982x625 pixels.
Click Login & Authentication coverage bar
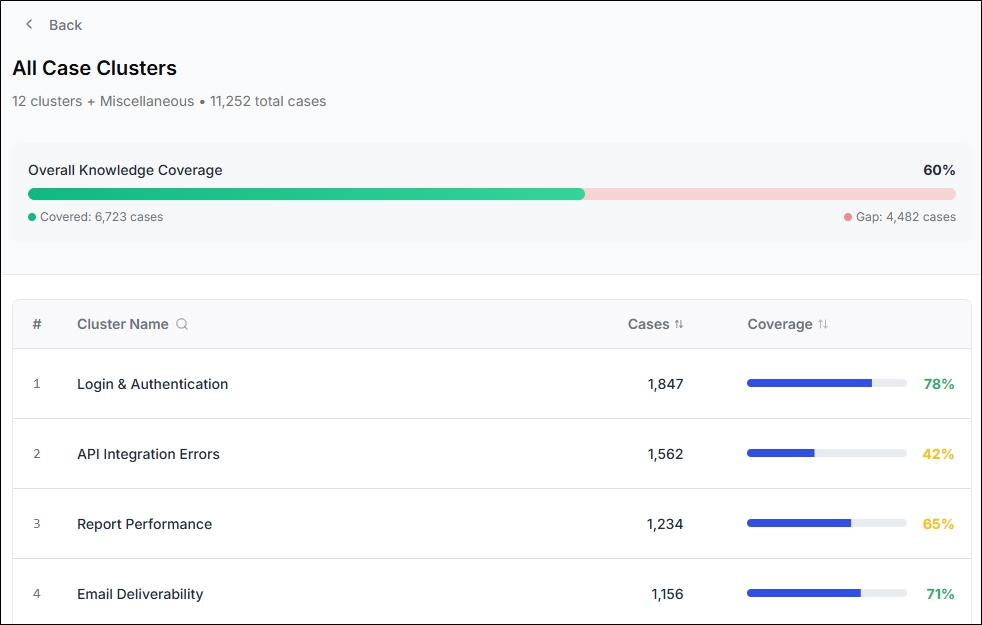tap(827, 383)
